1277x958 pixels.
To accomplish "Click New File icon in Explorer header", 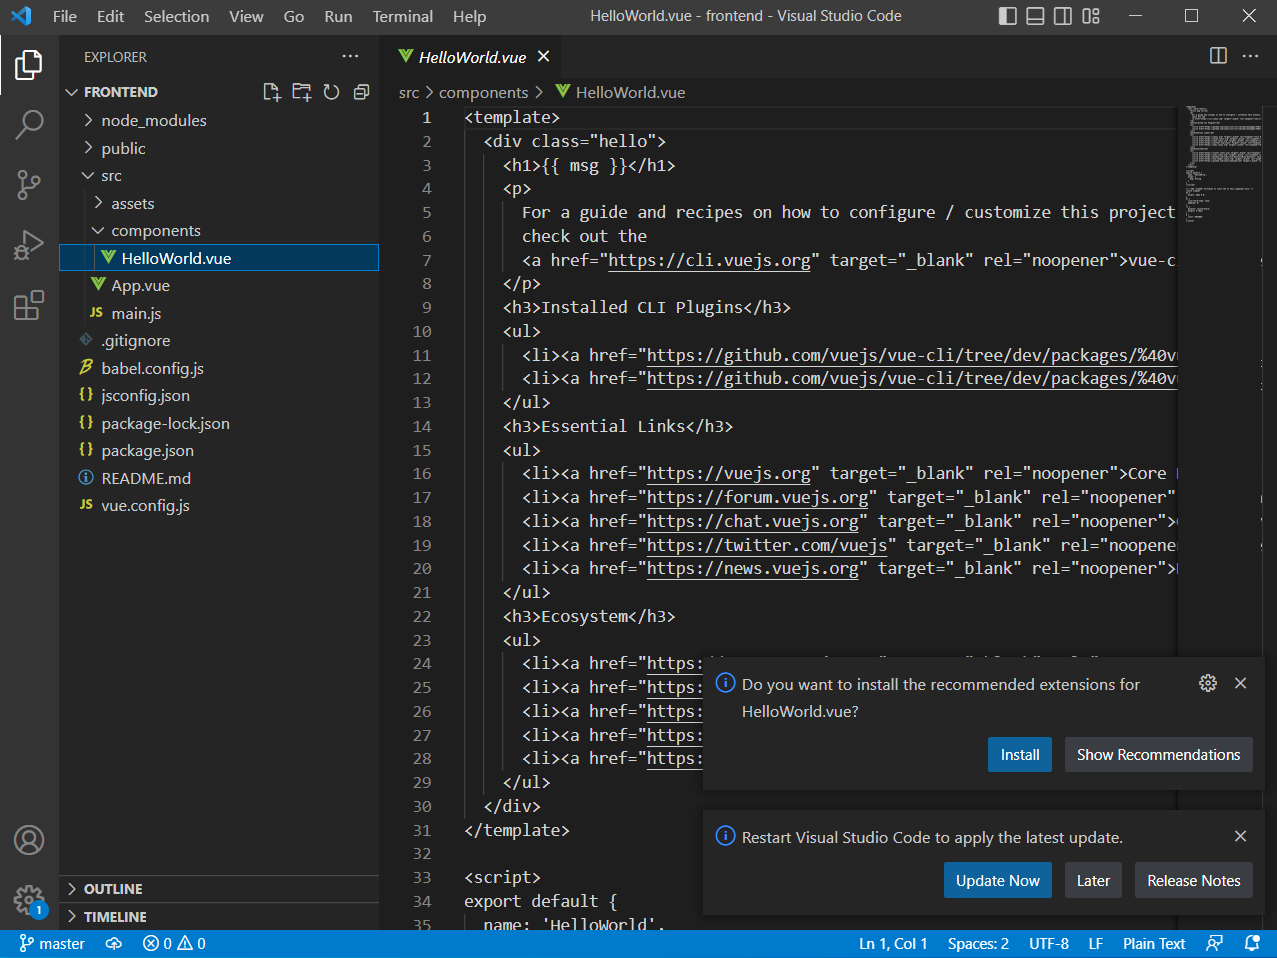I will [x=271, y=92].
